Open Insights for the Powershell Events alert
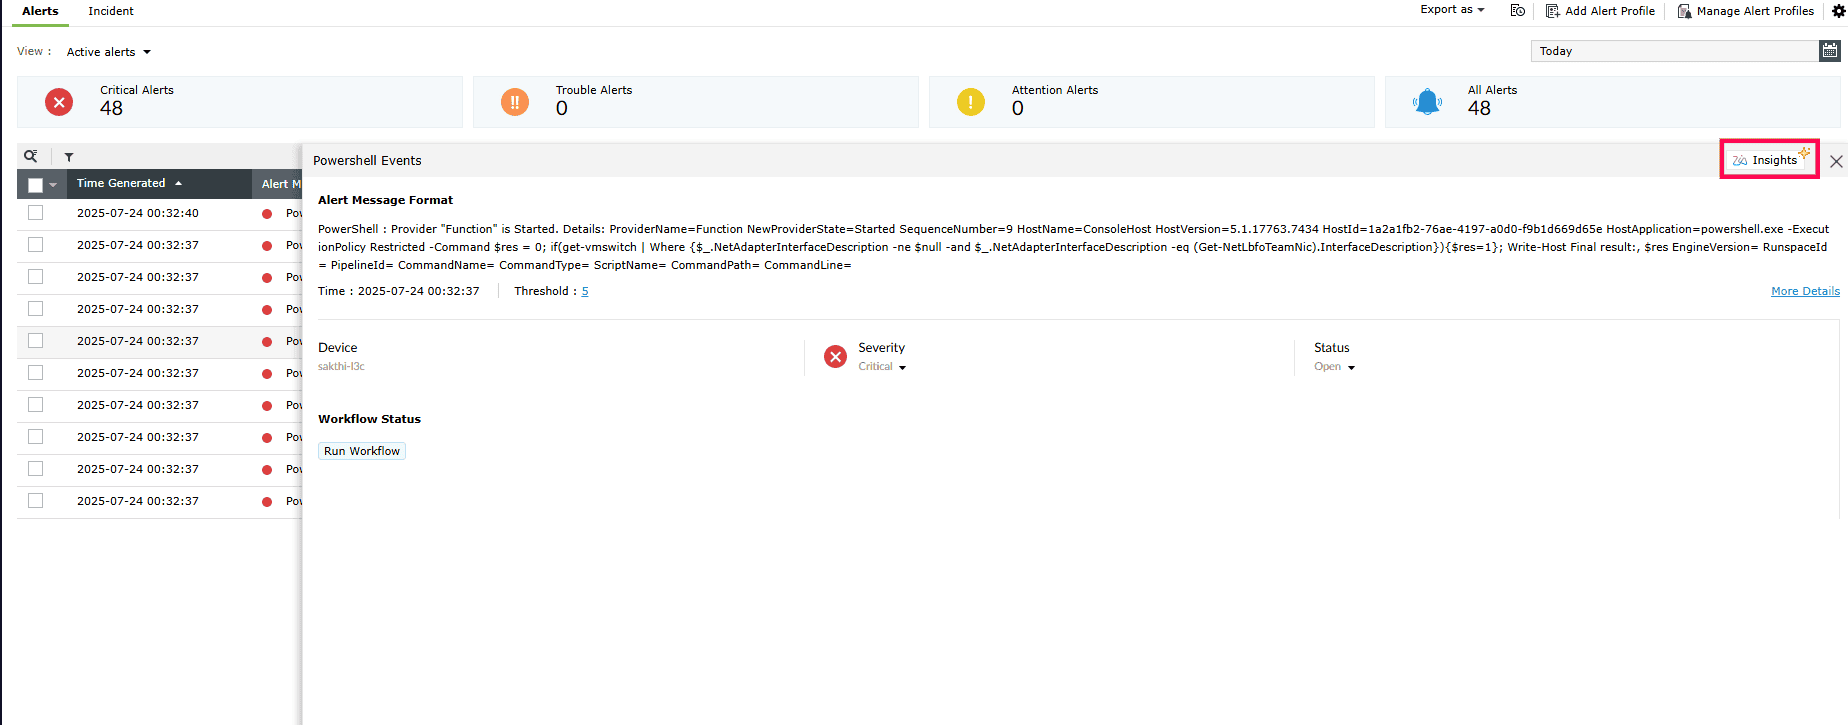 tap(1769, 160)
